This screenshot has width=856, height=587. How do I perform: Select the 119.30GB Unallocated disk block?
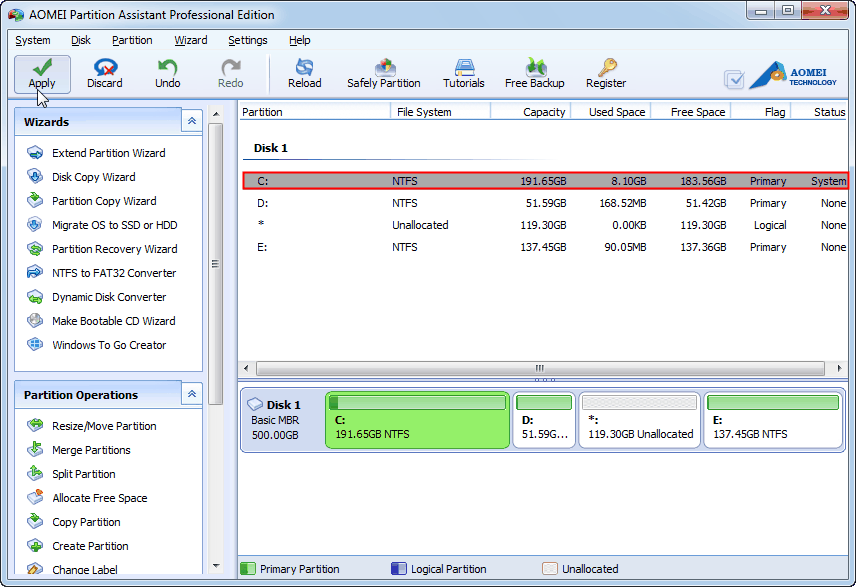point(640,420)
